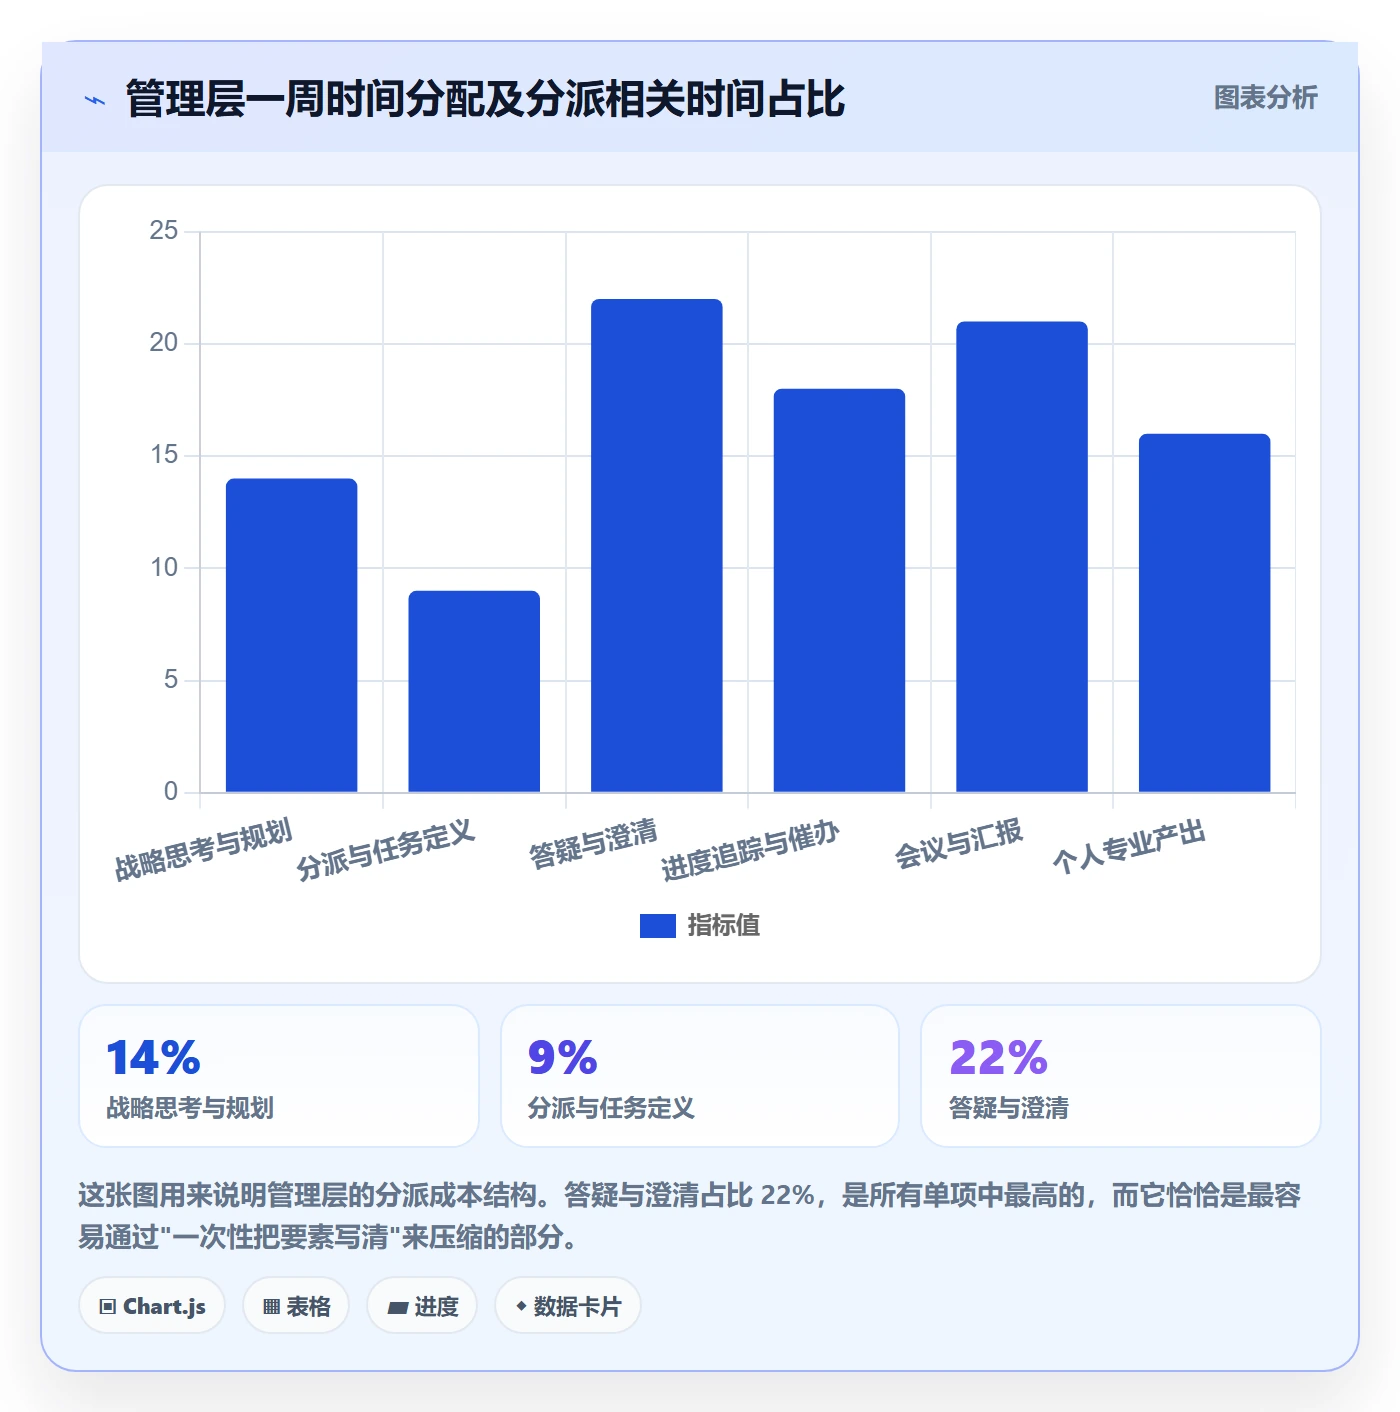Viewport: 1400px width, 1412px height.
Task: Click the chart title 管理层一周时间分配及分派相关时间占比
Action: pos(485,99)
